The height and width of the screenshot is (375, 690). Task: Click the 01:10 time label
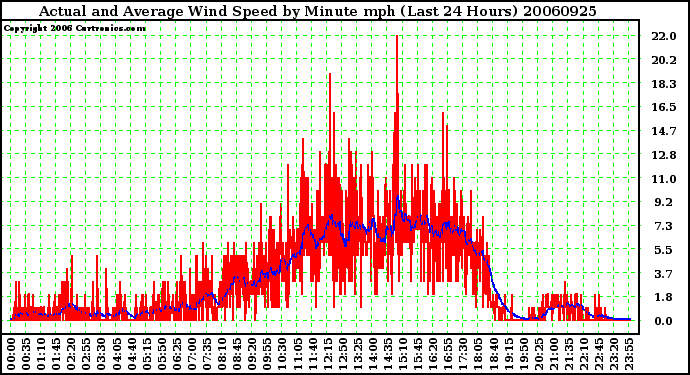coord(41,354)
